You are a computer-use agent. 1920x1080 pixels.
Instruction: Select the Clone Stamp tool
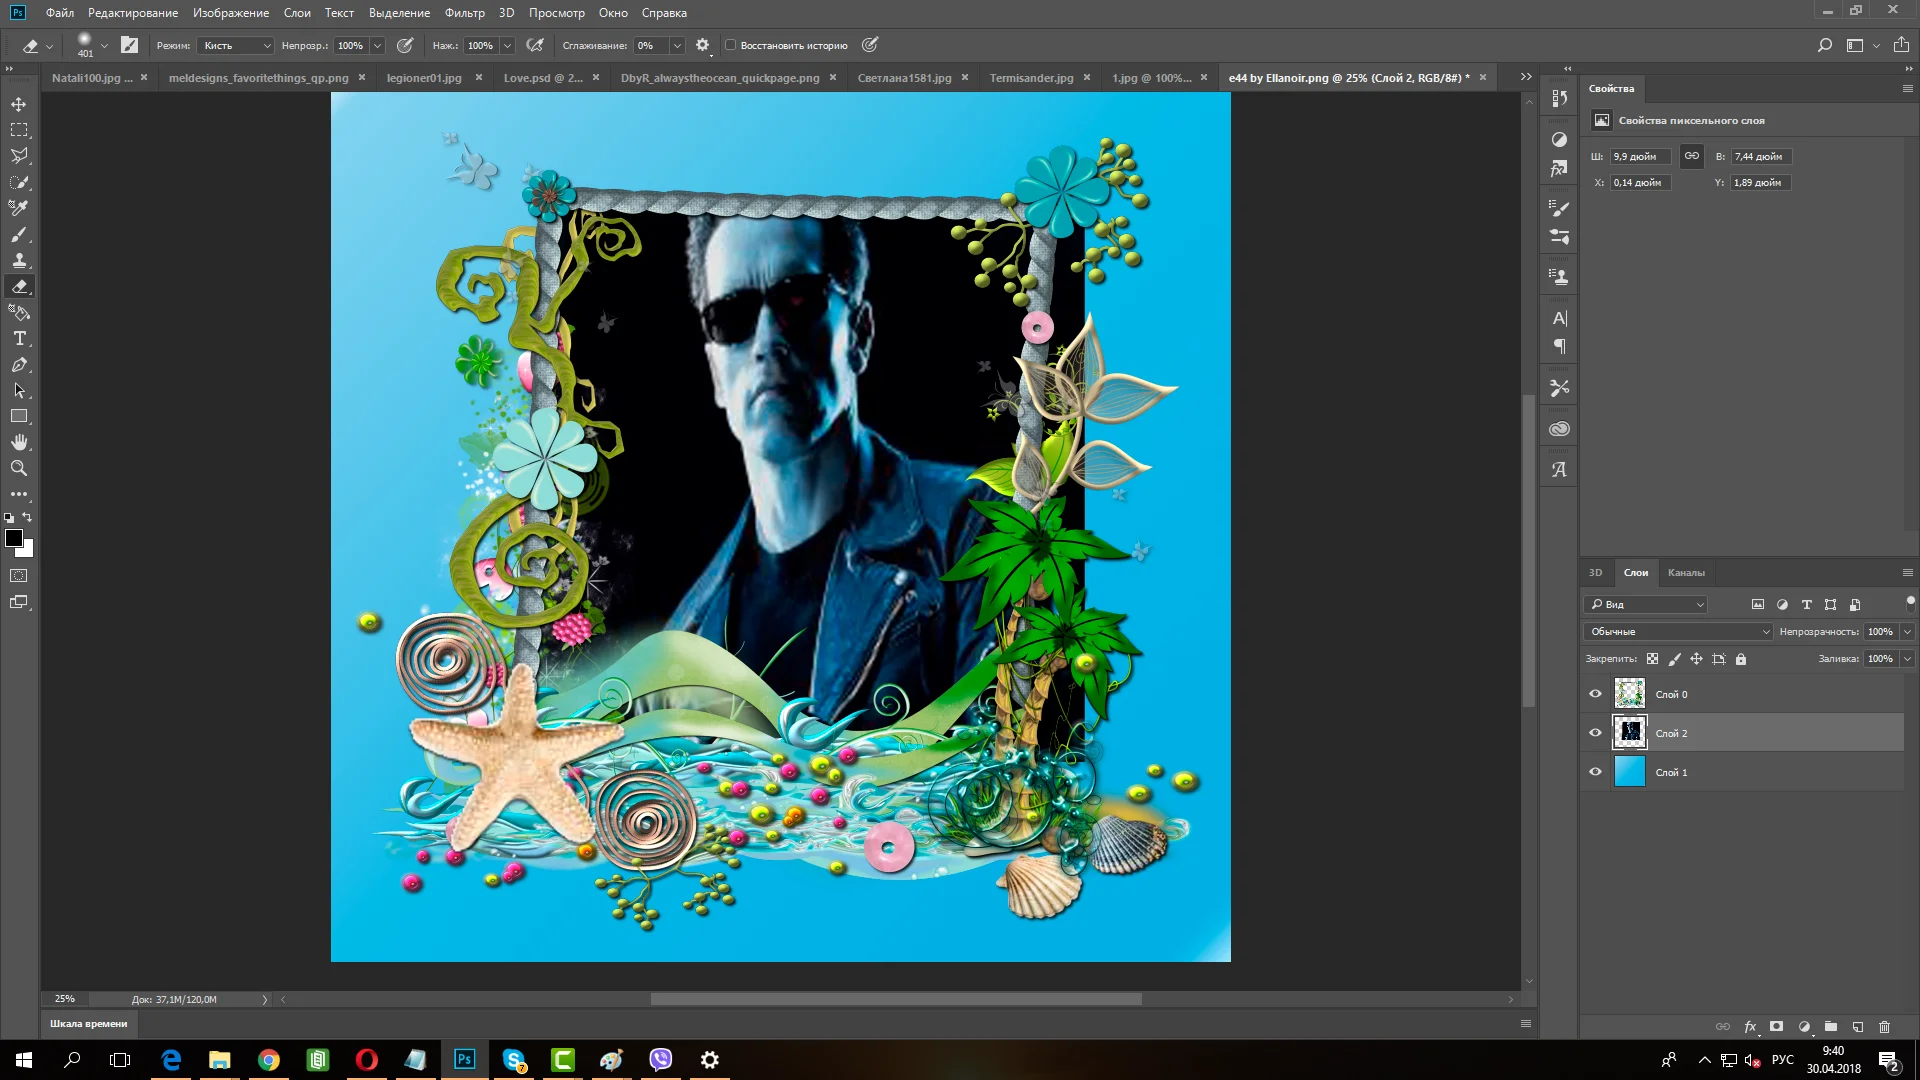tap(19, 260)
